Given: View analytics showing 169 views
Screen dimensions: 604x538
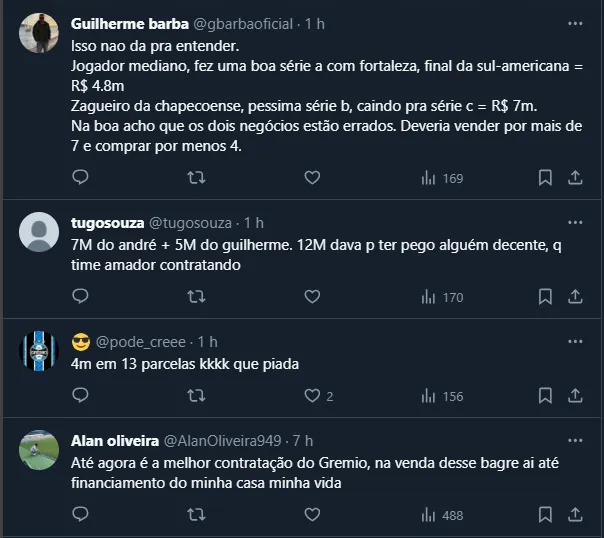Looking at the screenshot, I should pos(441,178).
